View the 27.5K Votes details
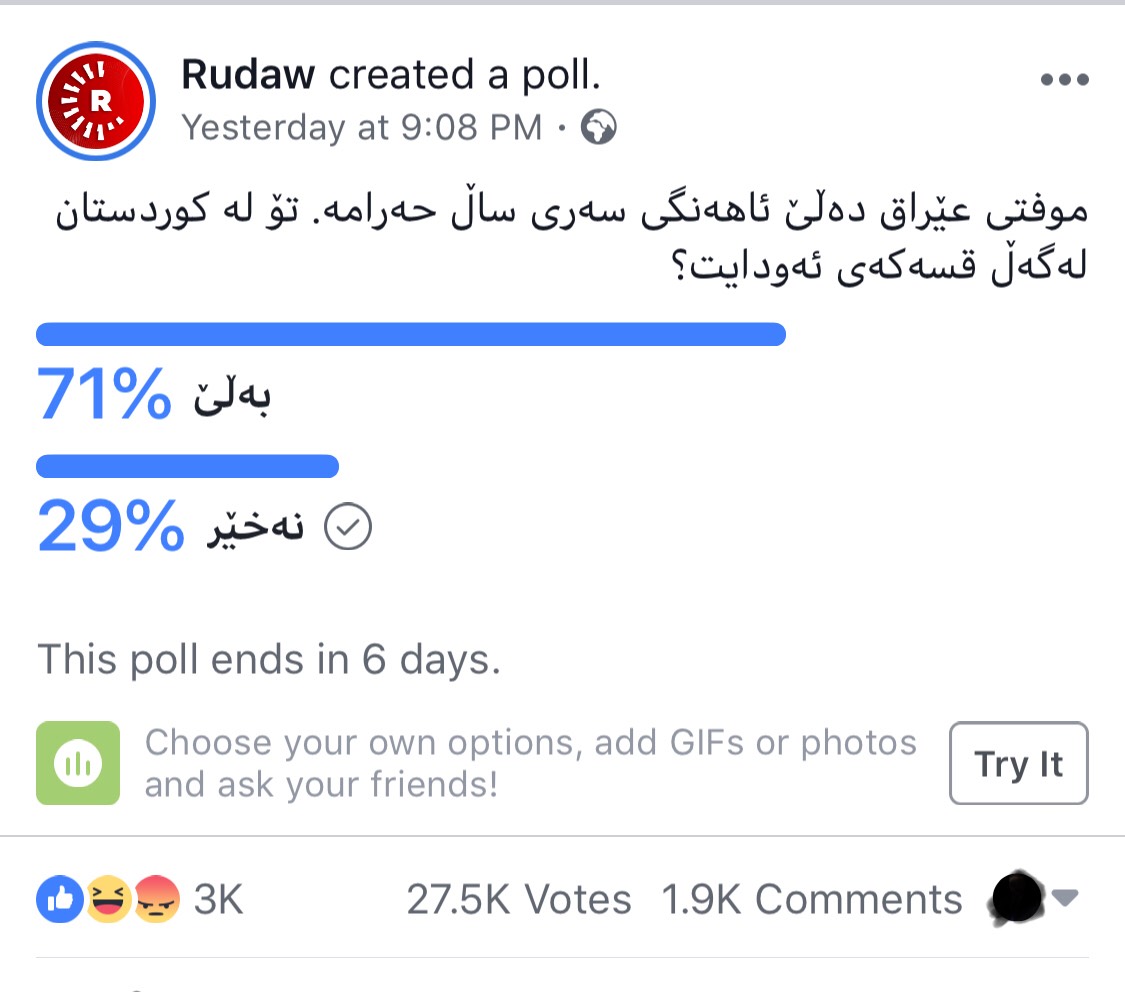Image resolution: width=1125 pixels, height=992 pixels. click(x=518, y=899)
